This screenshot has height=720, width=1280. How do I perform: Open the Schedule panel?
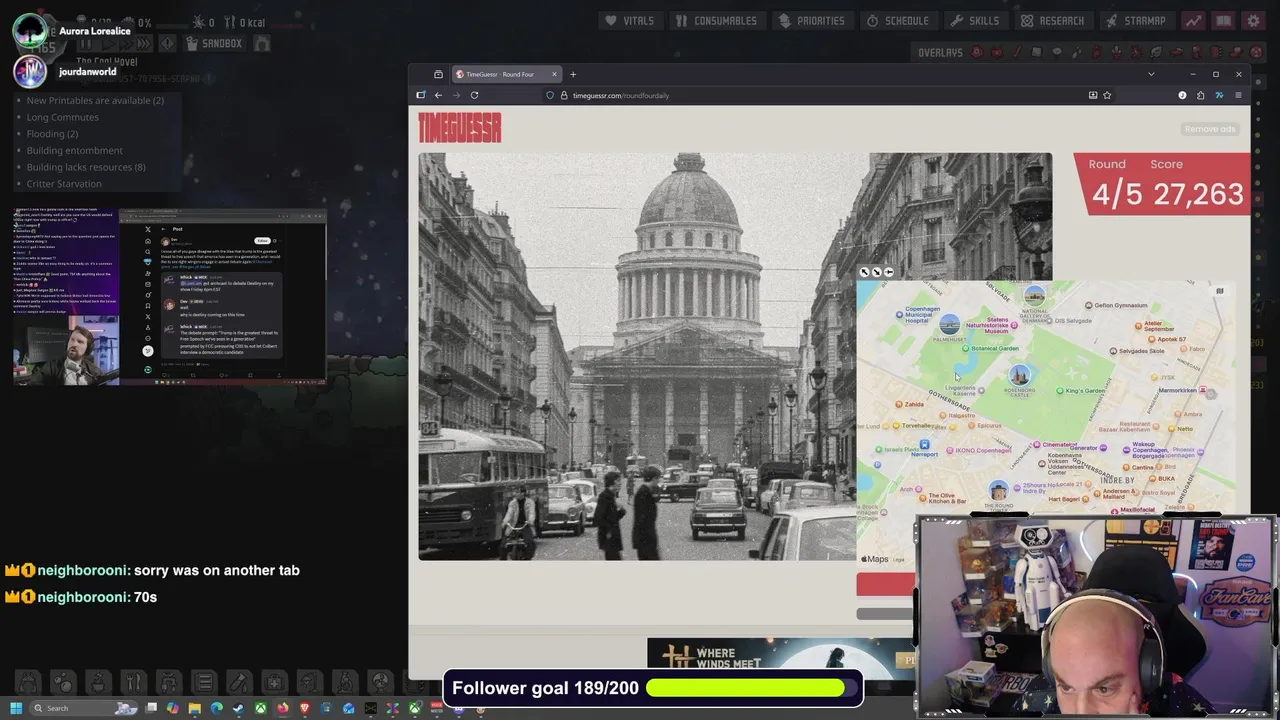(897, 20)
